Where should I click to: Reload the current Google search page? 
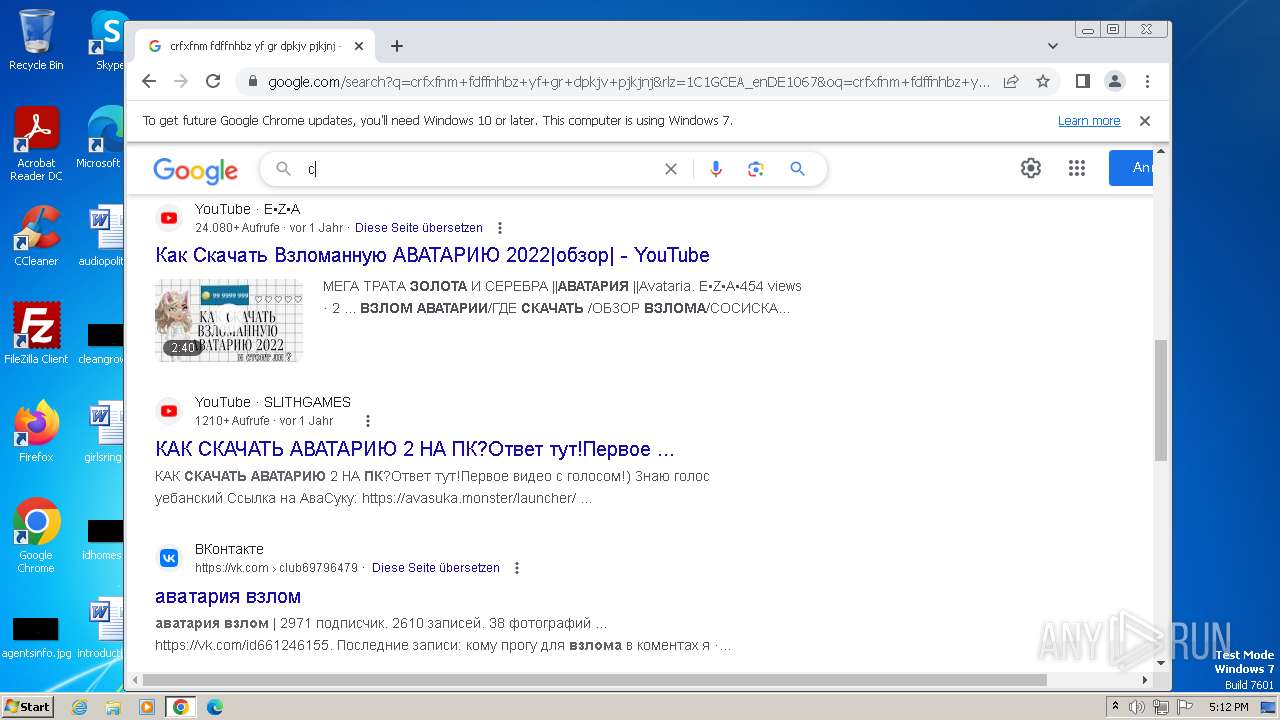pyautogui.click(x=213, y=81)
